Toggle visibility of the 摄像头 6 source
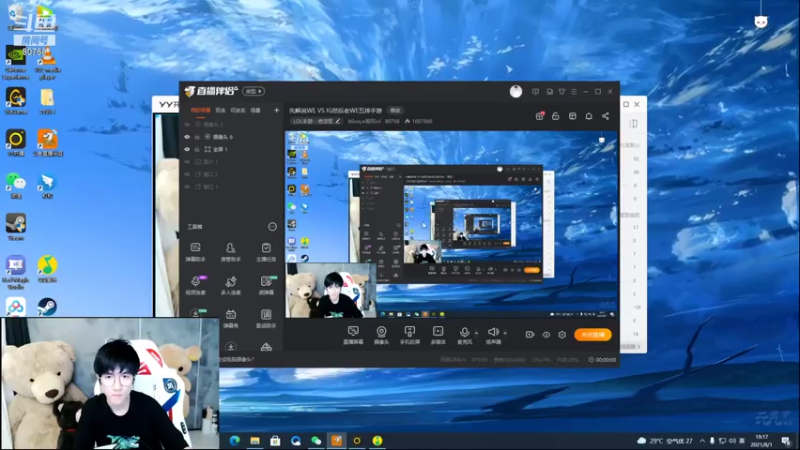This screenshot has width=800, height=450. click(x=187, y=137)
